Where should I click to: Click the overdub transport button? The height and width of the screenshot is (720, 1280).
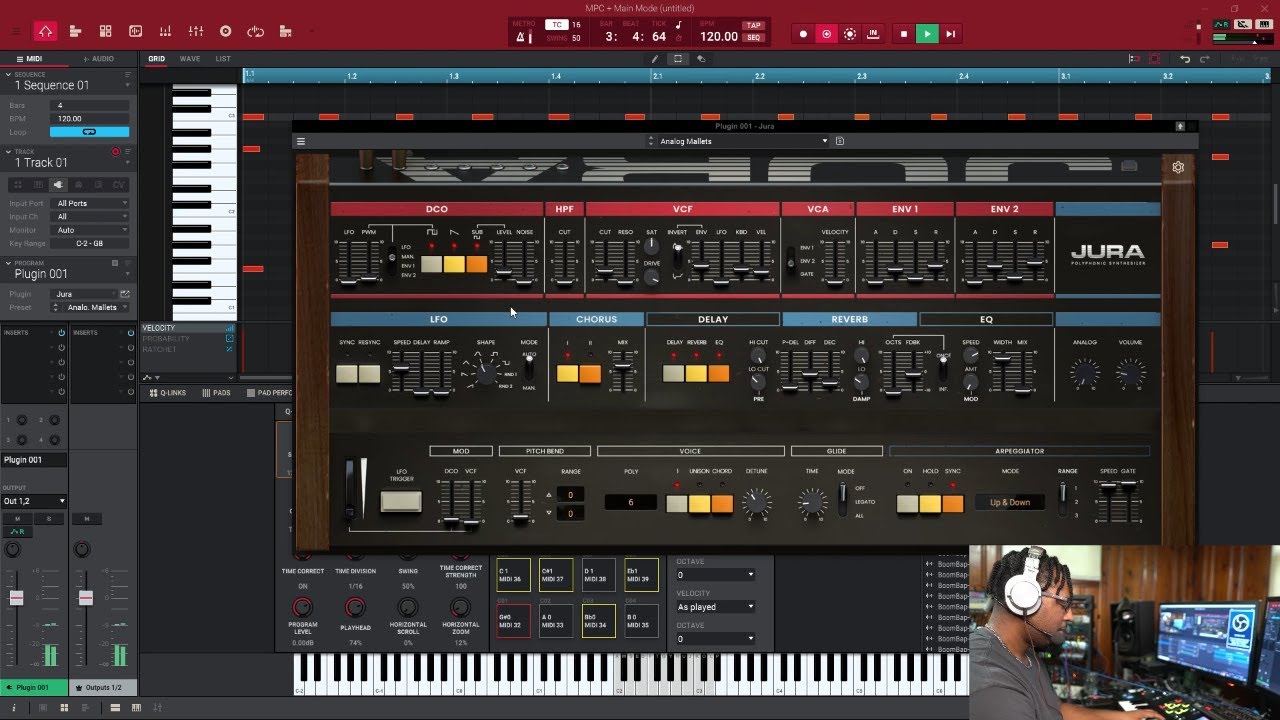[x=826, y=34]
